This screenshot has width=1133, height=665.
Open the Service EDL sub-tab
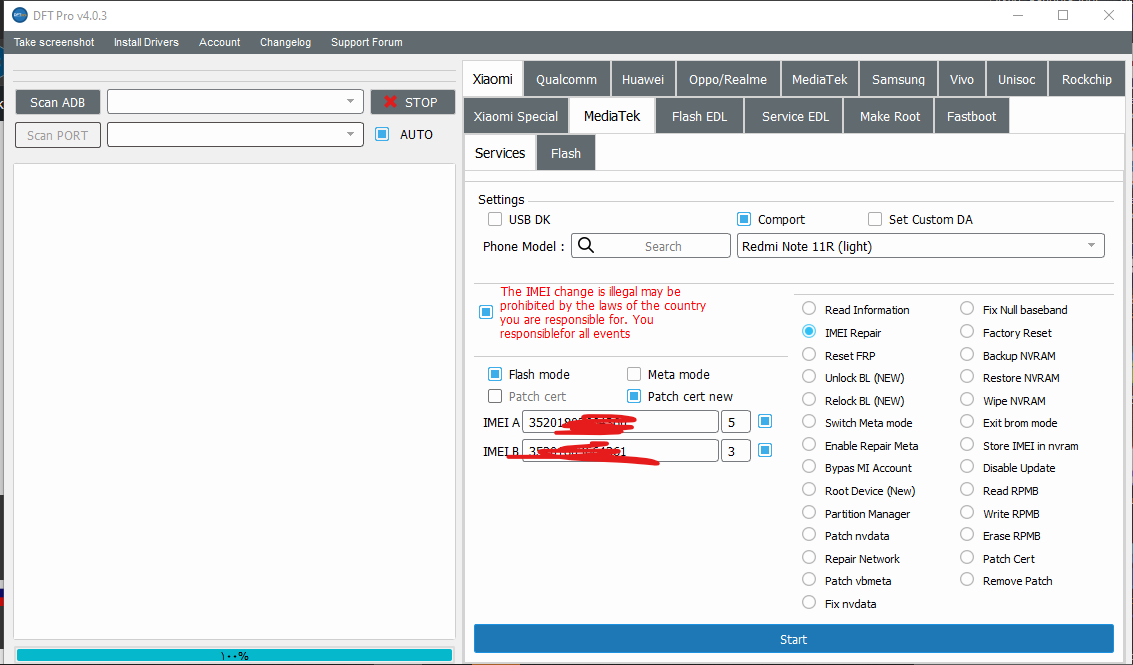795,116
